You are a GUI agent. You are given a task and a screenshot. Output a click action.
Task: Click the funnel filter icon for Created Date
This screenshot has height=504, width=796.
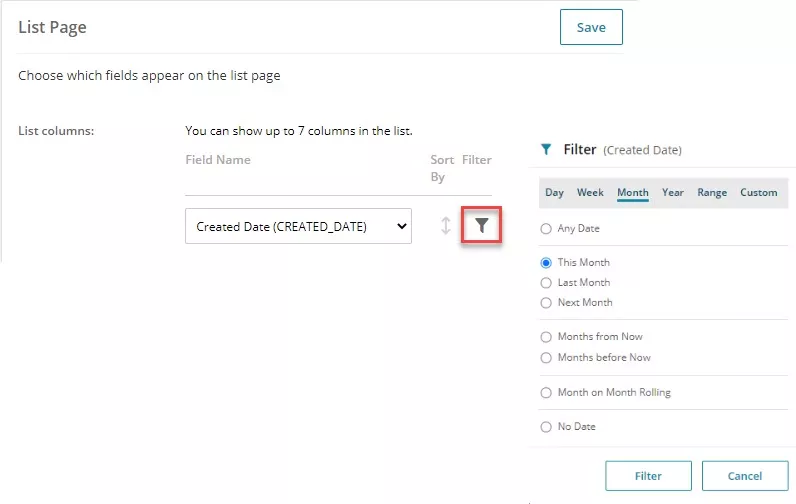click(x=481, y=225)
